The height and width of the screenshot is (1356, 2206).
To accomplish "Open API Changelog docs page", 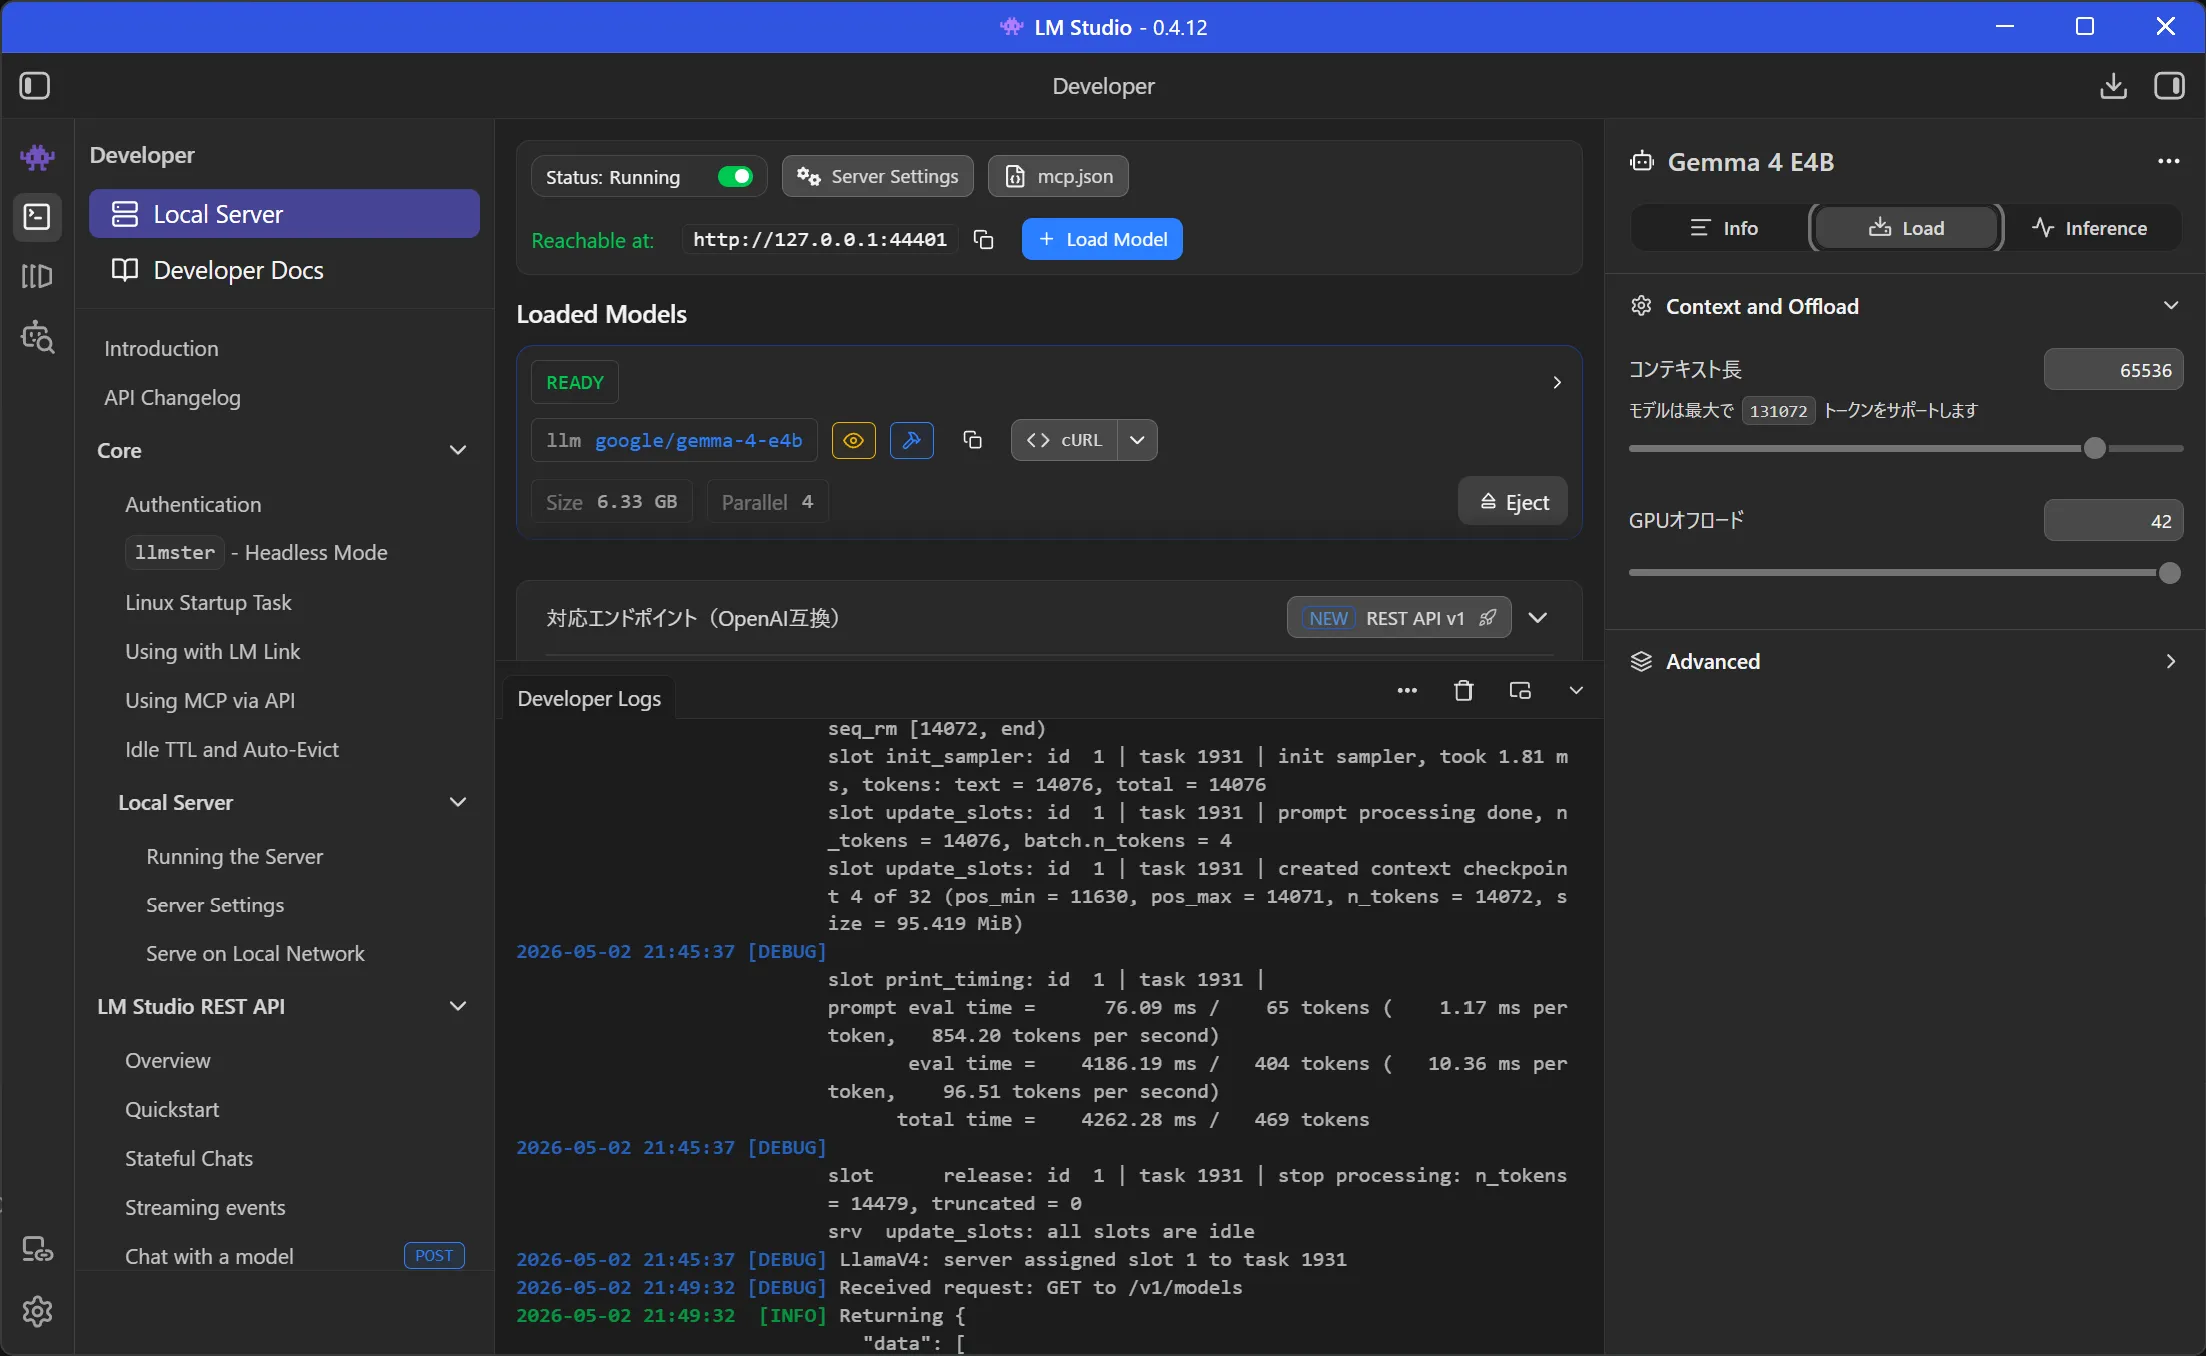I will (x=172, y=397).
